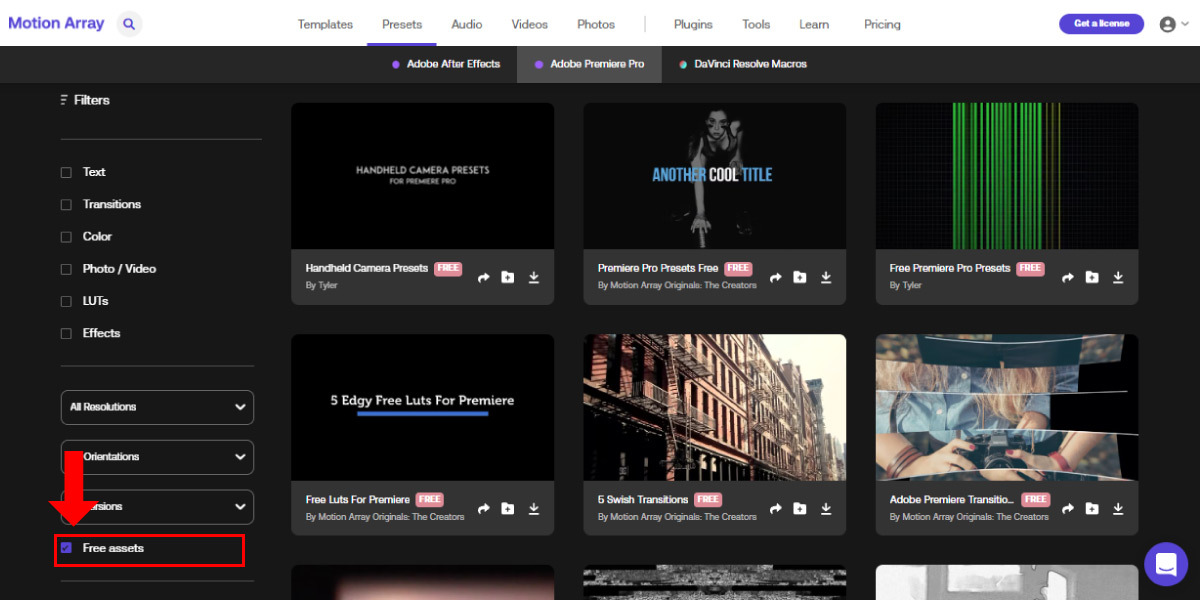Tick the Text filter checkbox
The width and height of the screenshot is (1200, 600).
[x=66, y=172]
